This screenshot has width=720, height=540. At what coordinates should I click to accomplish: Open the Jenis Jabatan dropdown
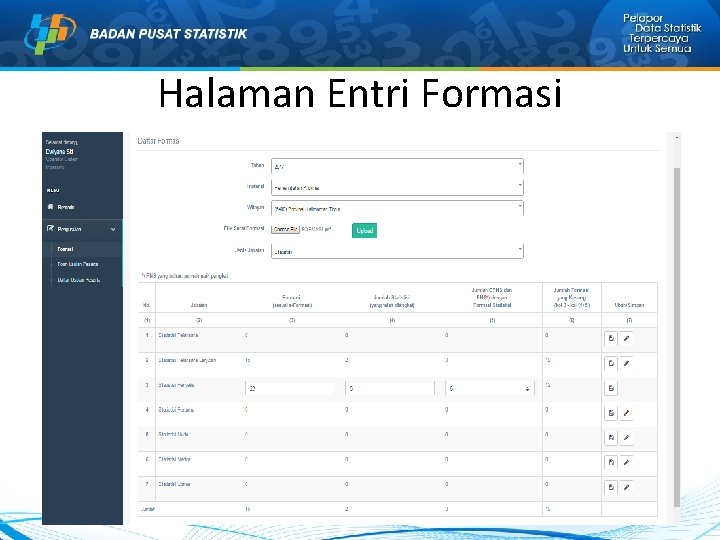(x=397, y=251)
